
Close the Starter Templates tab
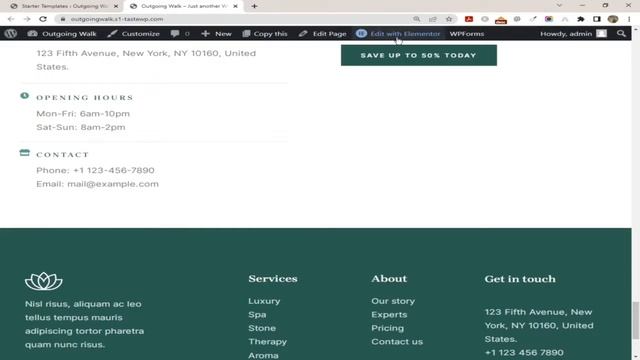pyautogui.click(x=116, y=6)
